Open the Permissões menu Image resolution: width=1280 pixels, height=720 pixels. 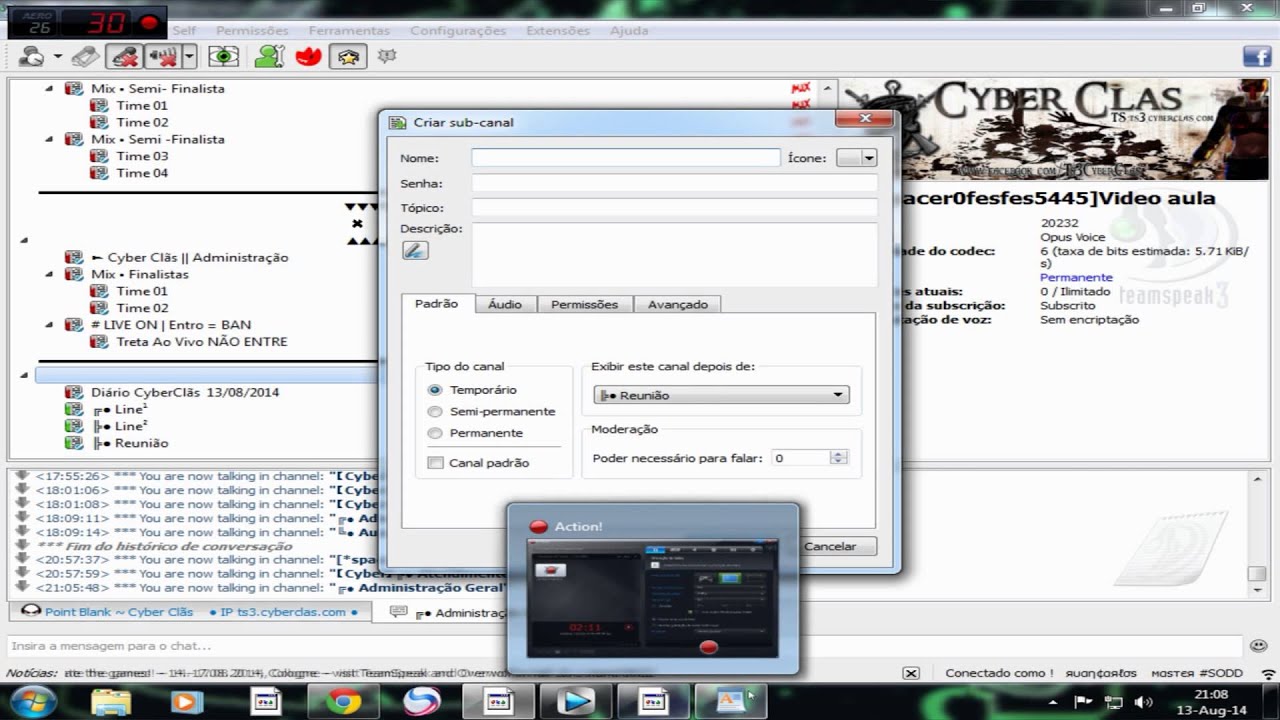pyautogui.click(x=252, y=31)
